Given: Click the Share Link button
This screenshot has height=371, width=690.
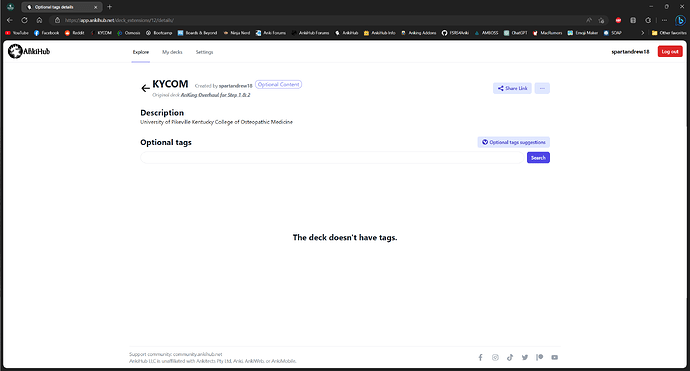Looking at the screenshot, I should [x=512, y=88].
